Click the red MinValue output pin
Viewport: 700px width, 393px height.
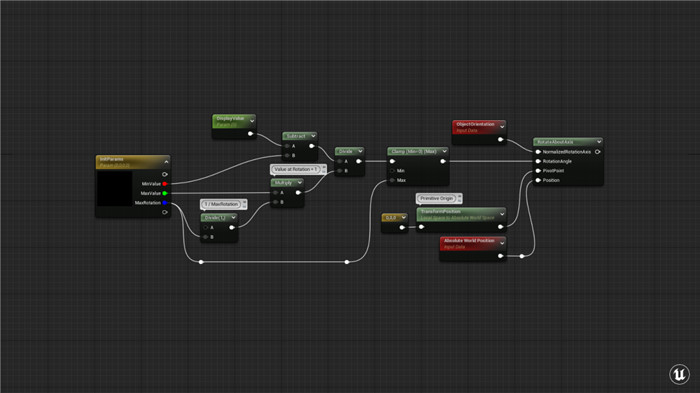[165, 184]
